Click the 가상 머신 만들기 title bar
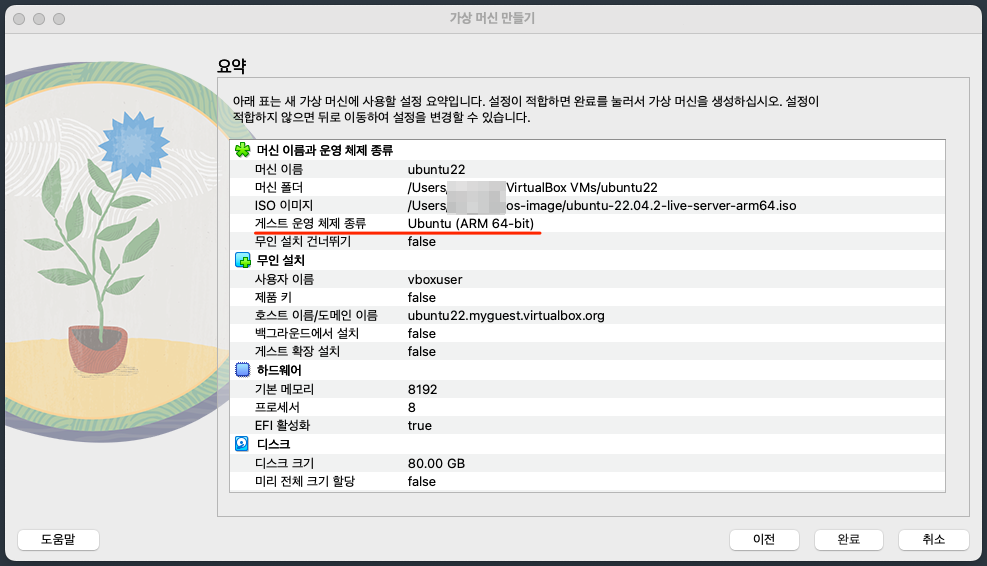 click(492, 18)
